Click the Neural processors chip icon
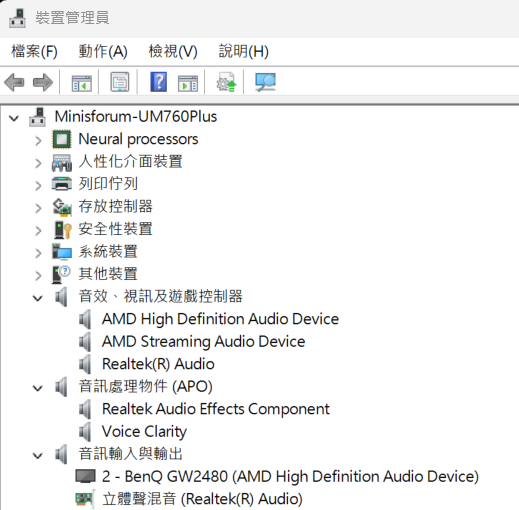The height and width of the screenshot is (510, 519). pos(62,139)
